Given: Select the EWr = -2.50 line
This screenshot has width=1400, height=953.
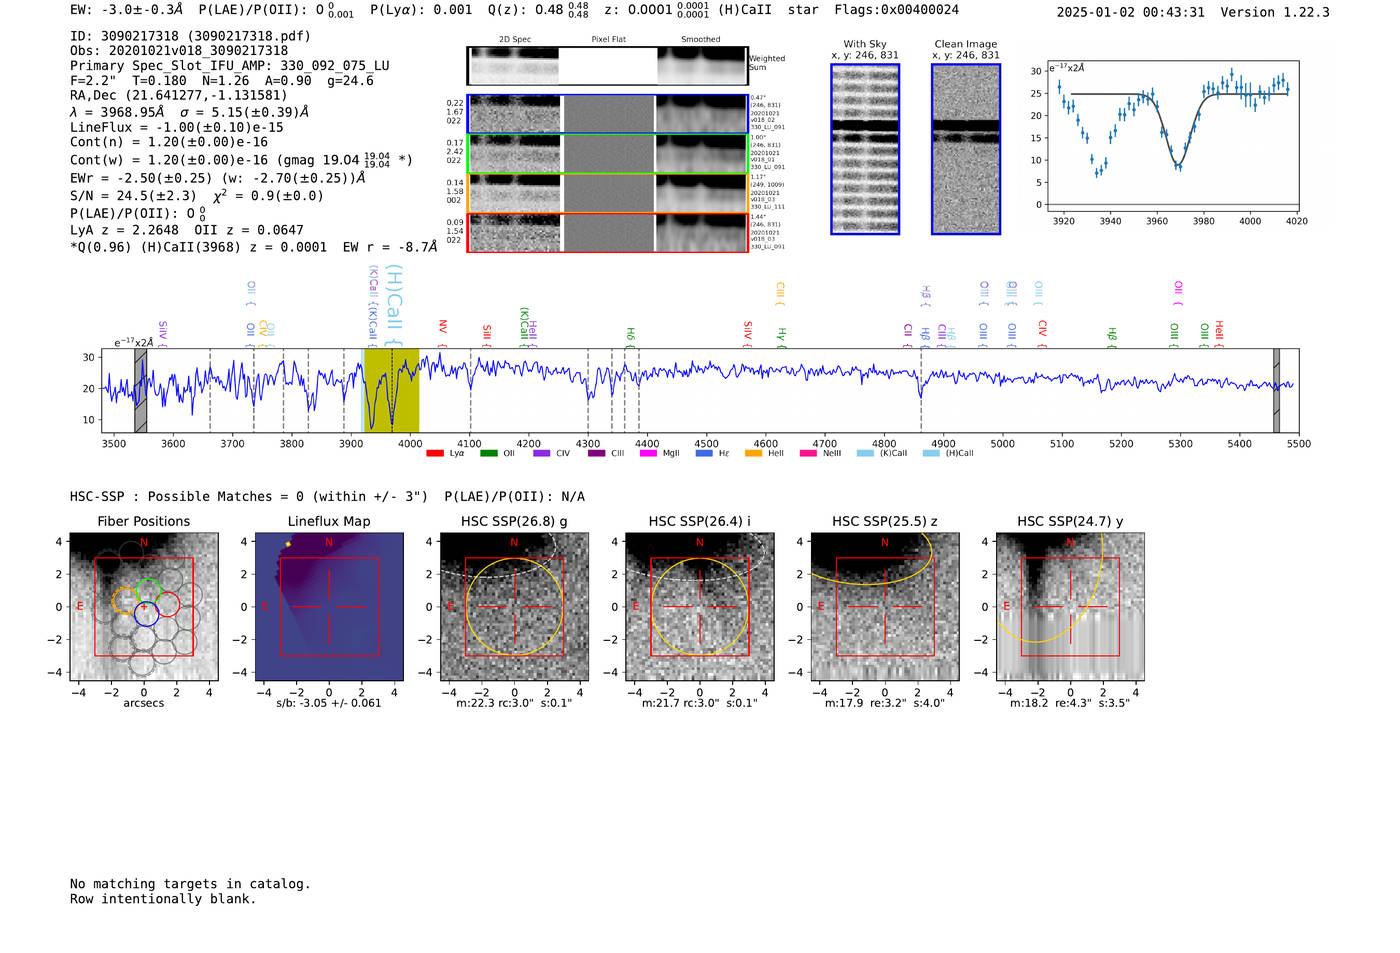Looking at the screenshot, I should (x=218, y=178).
